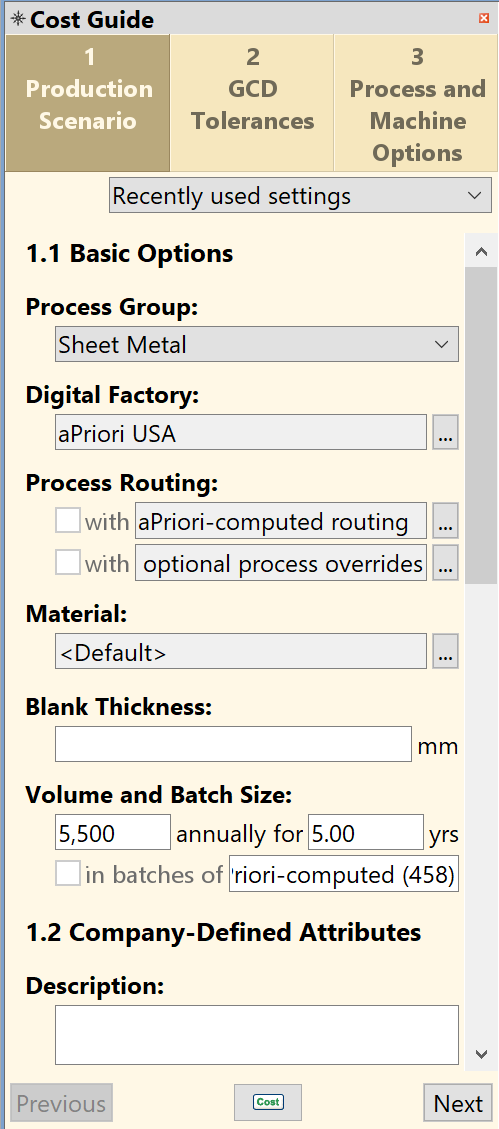Close the Cost Guide panel
499x1129 pixels.
[x=484, y=18]
